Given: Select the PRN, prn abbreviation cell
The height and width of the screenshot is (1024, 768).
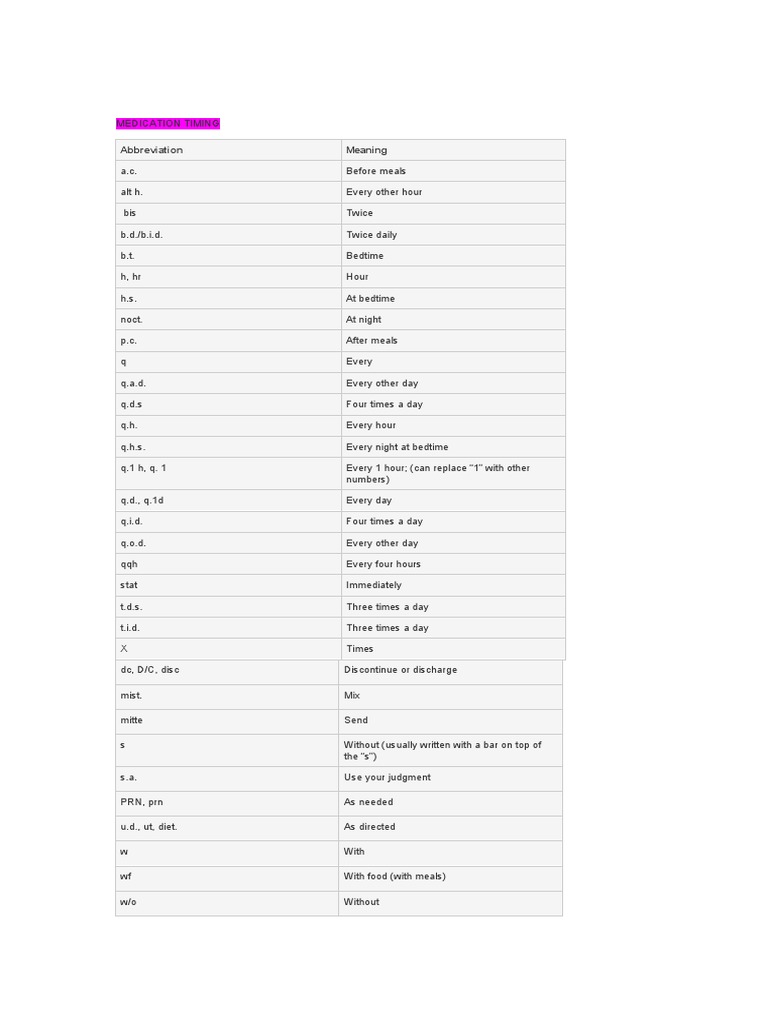Looking at the screenshot, I should pyautogui.click(x=143, y=802).
